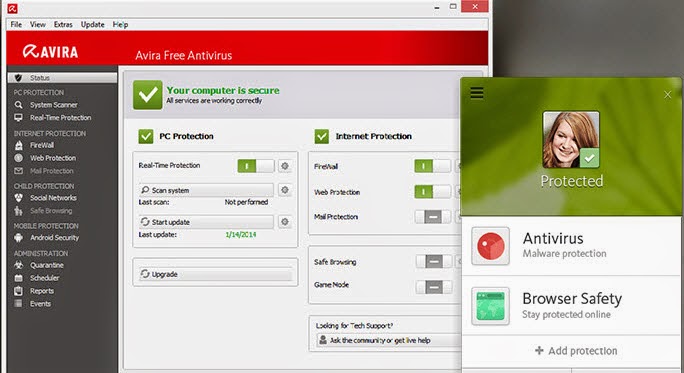This screenshot has width=684, height=373.
Task: Click the Social Networks icon
Action: click(18, 198)
